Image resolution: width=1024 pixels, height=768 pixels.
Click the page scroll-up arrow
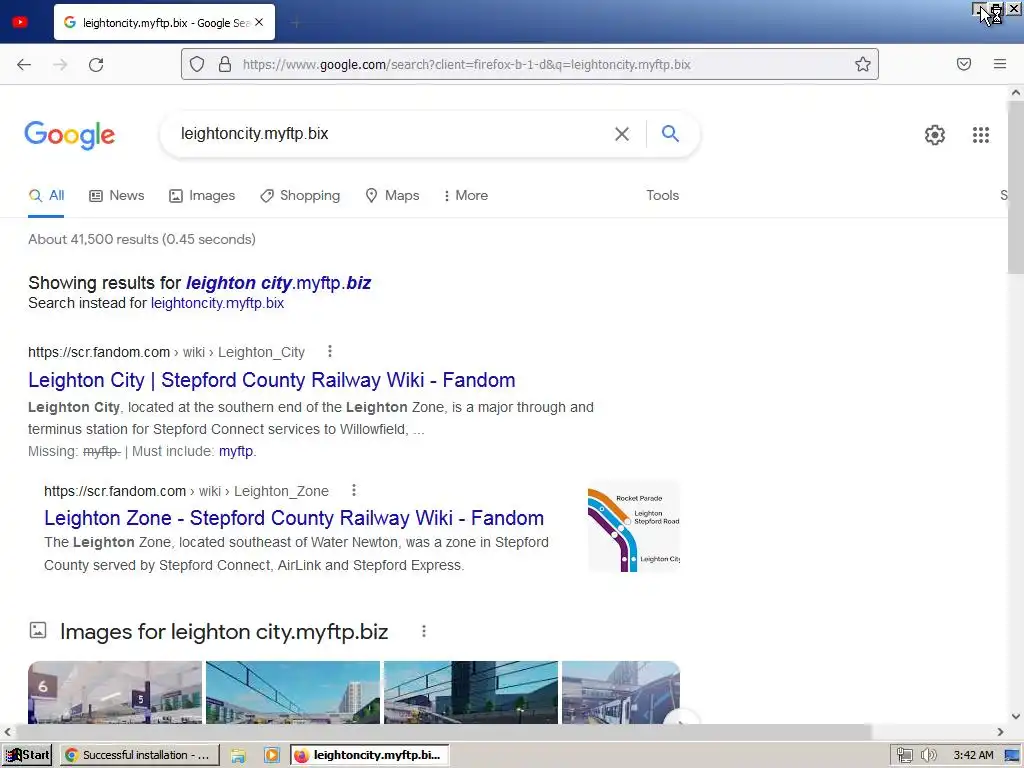(x=1016, y=93)
